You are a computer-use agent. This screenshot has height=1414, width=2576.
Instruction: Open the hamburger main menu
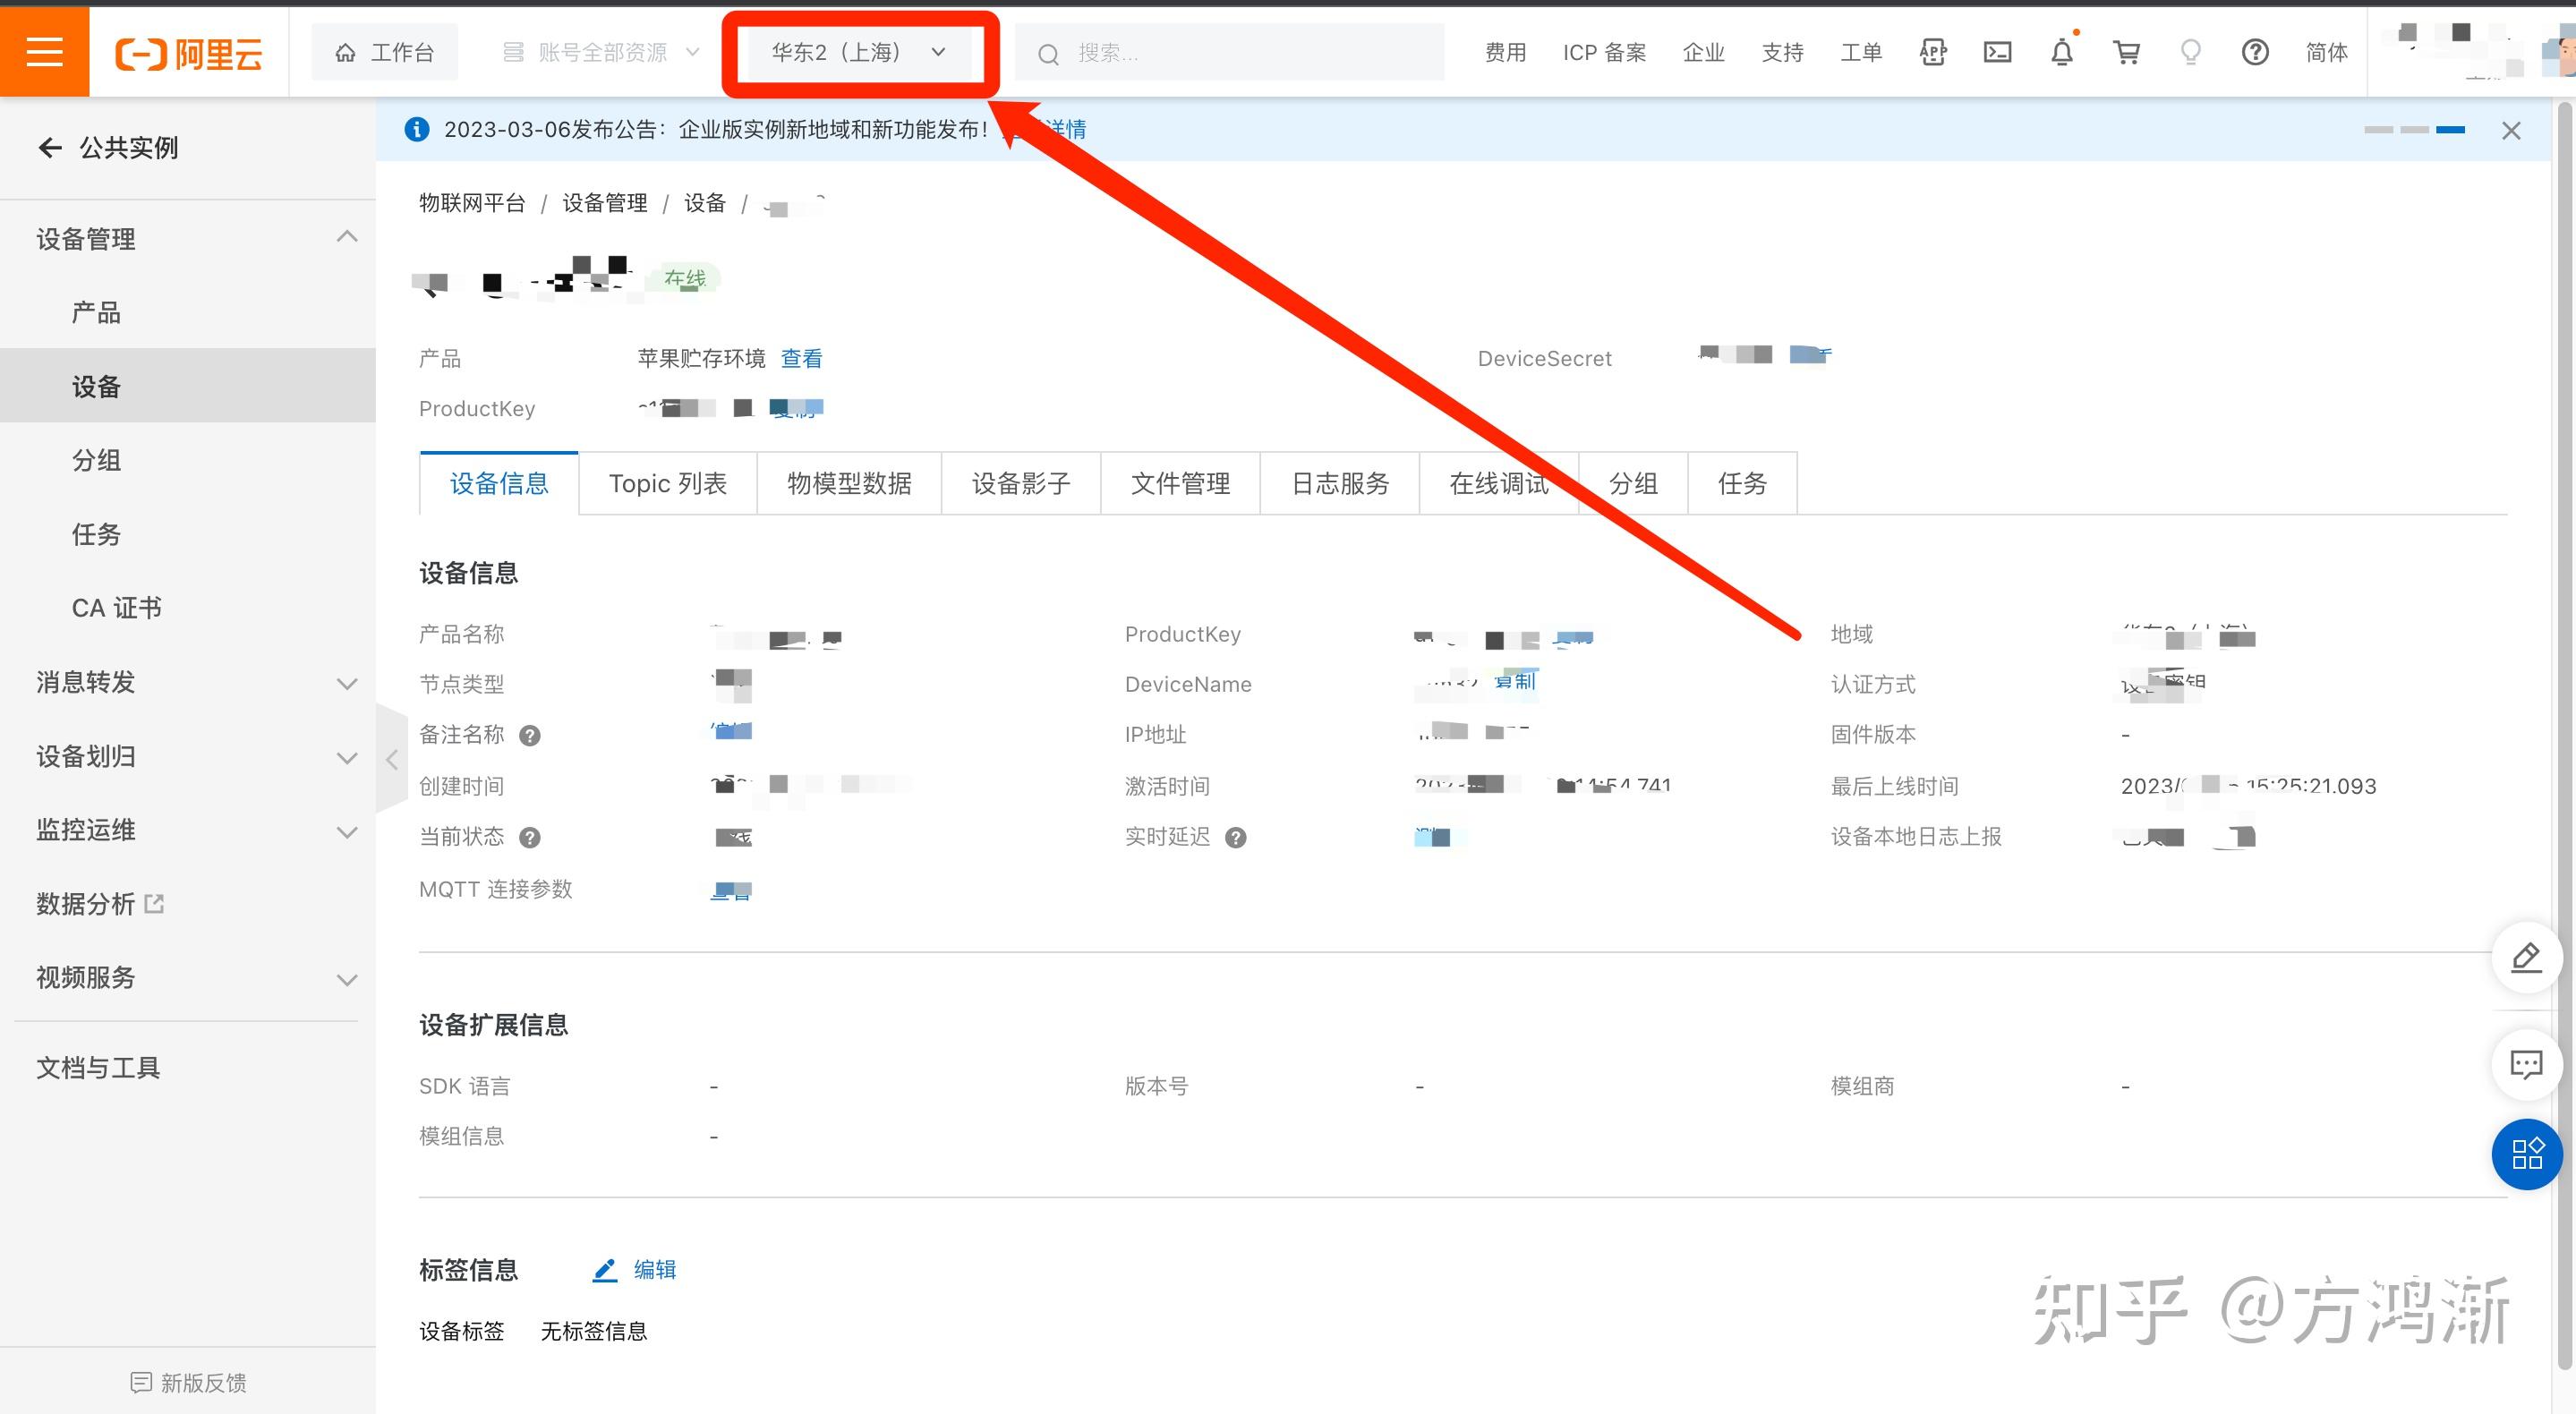click(x=44, y=52)
